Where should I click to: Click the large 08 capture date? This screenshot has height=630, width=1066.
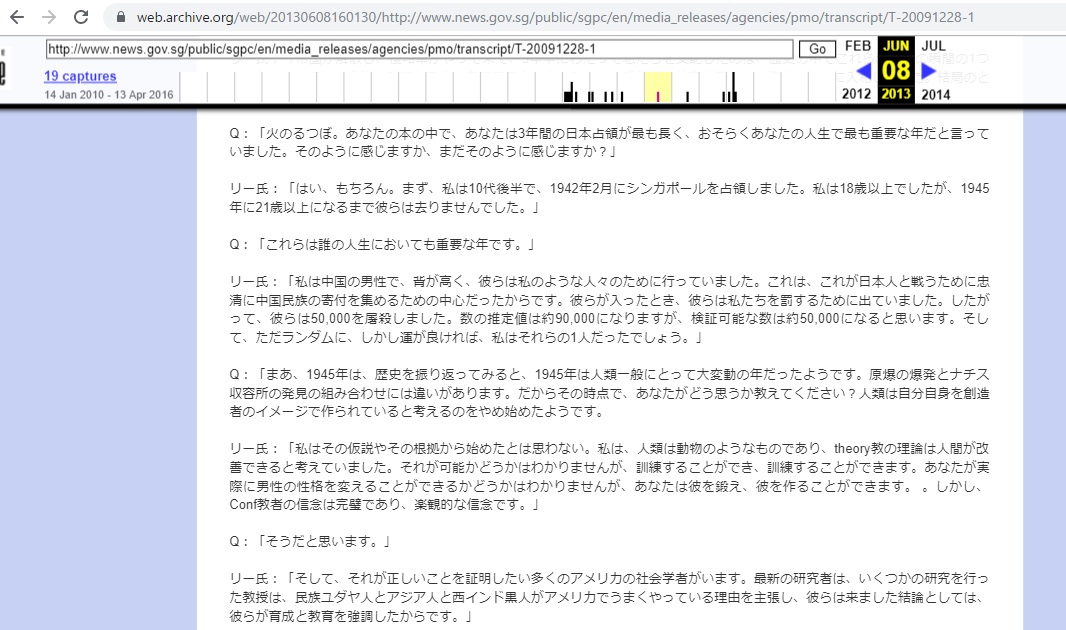point(896,71)
